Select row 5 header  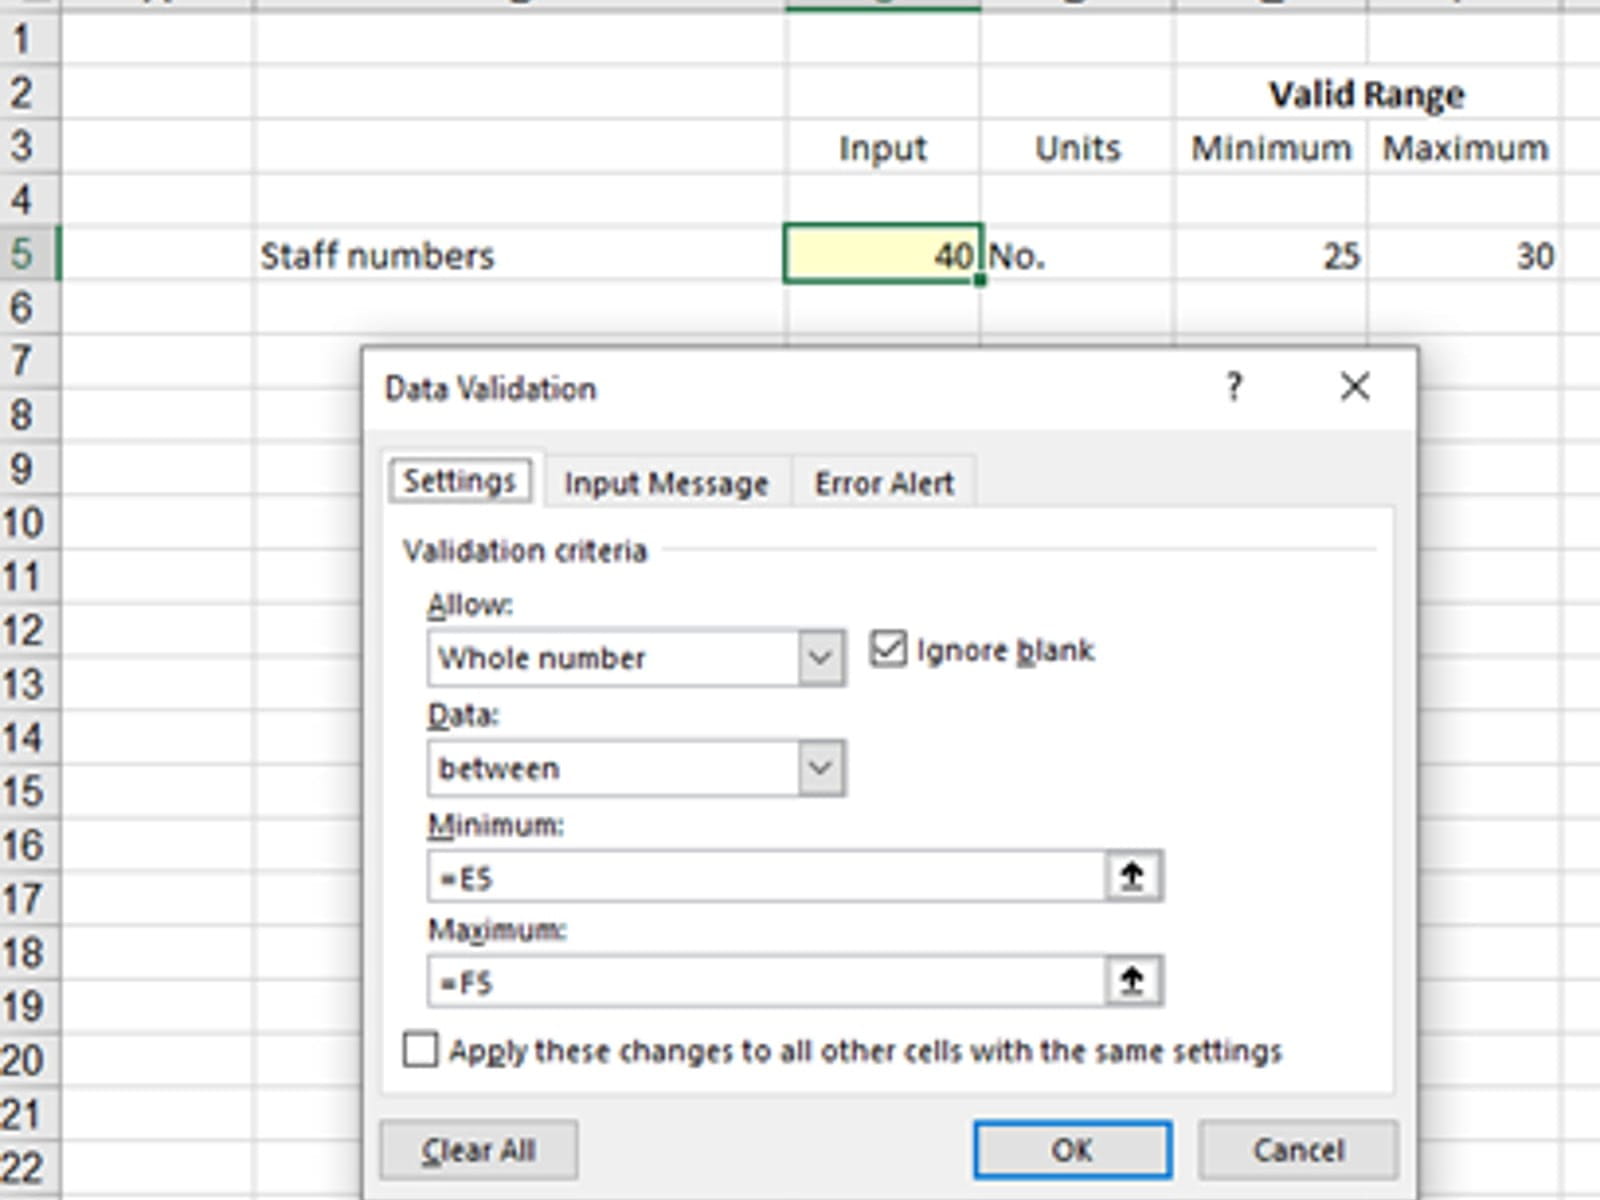pyautogui.click(x=24, y=253)
